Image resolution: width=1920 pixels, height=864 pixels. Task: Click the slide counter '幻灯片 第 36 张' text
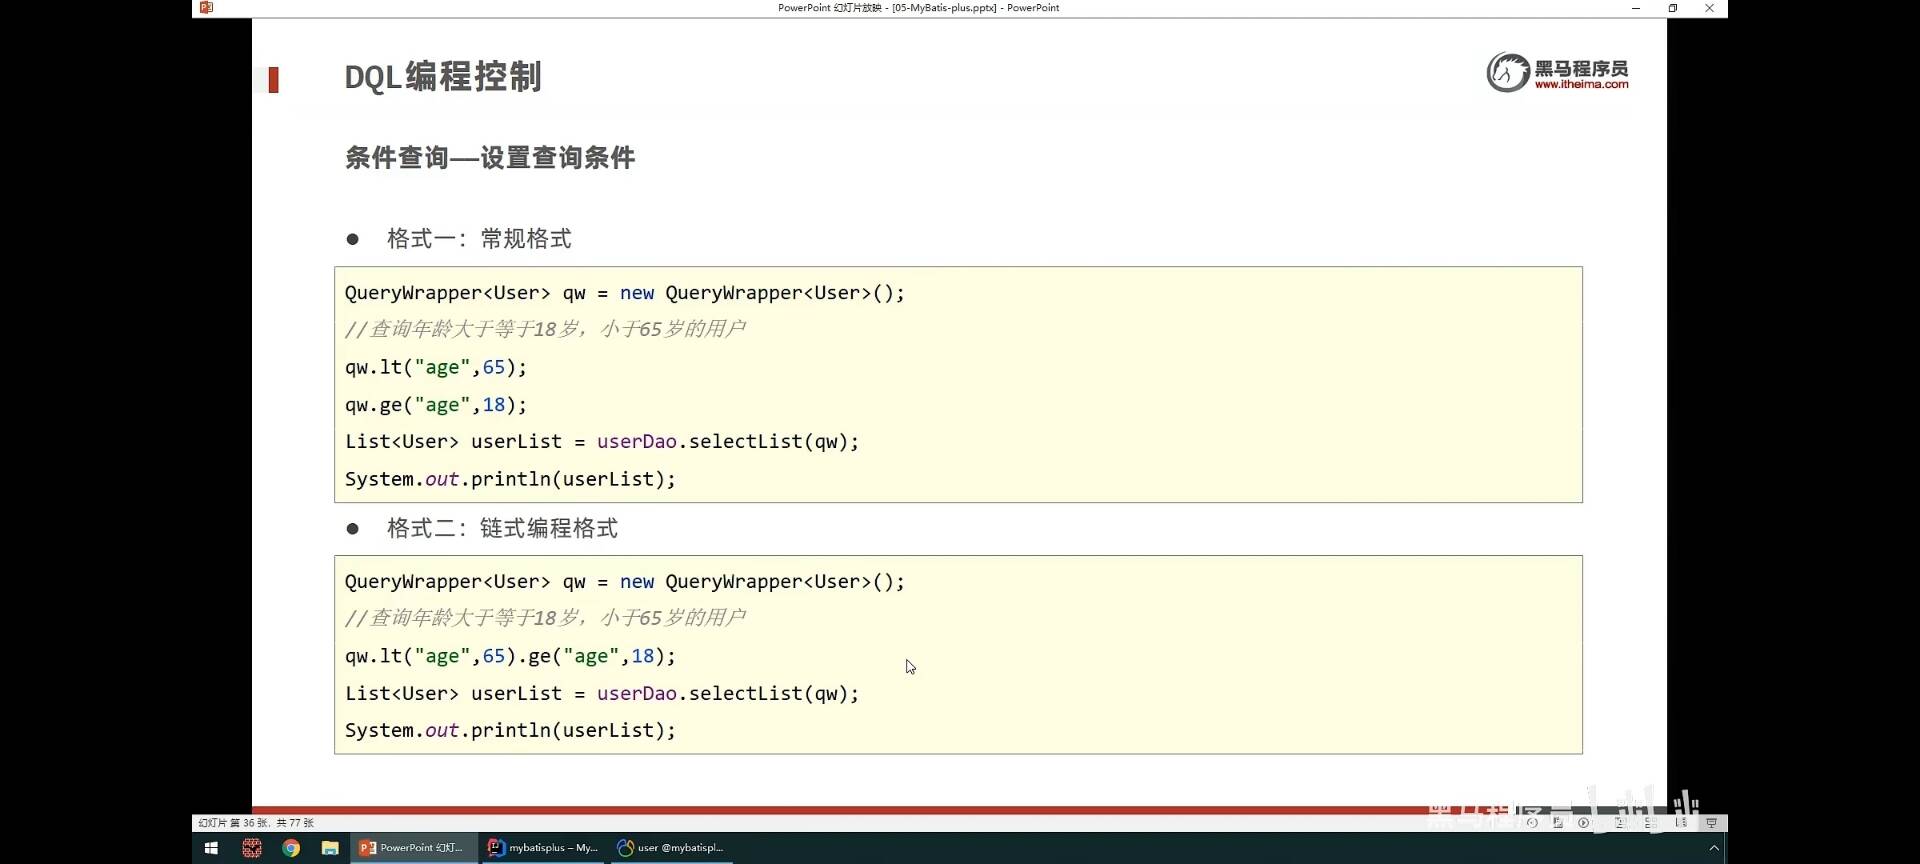(x=256, y=823)
